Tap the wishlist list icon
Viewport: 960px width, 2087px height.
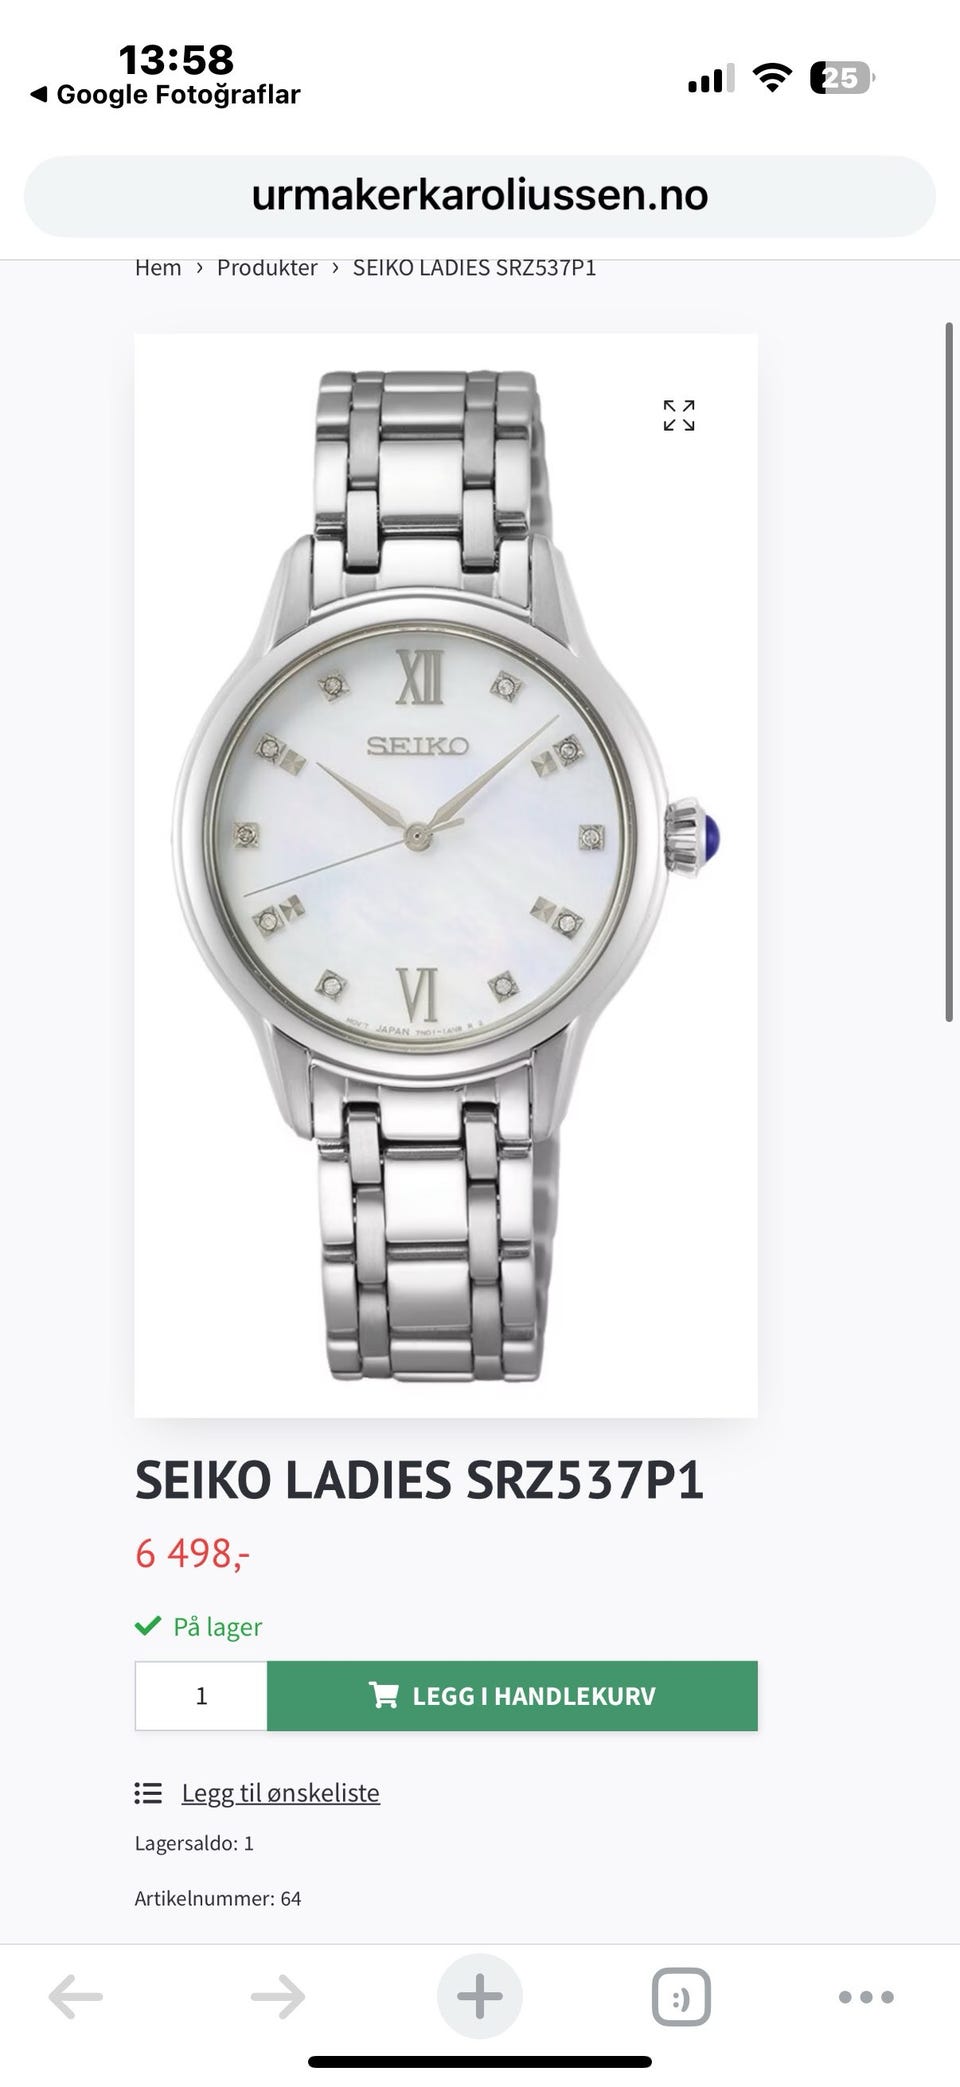[x=148, y=1793]
